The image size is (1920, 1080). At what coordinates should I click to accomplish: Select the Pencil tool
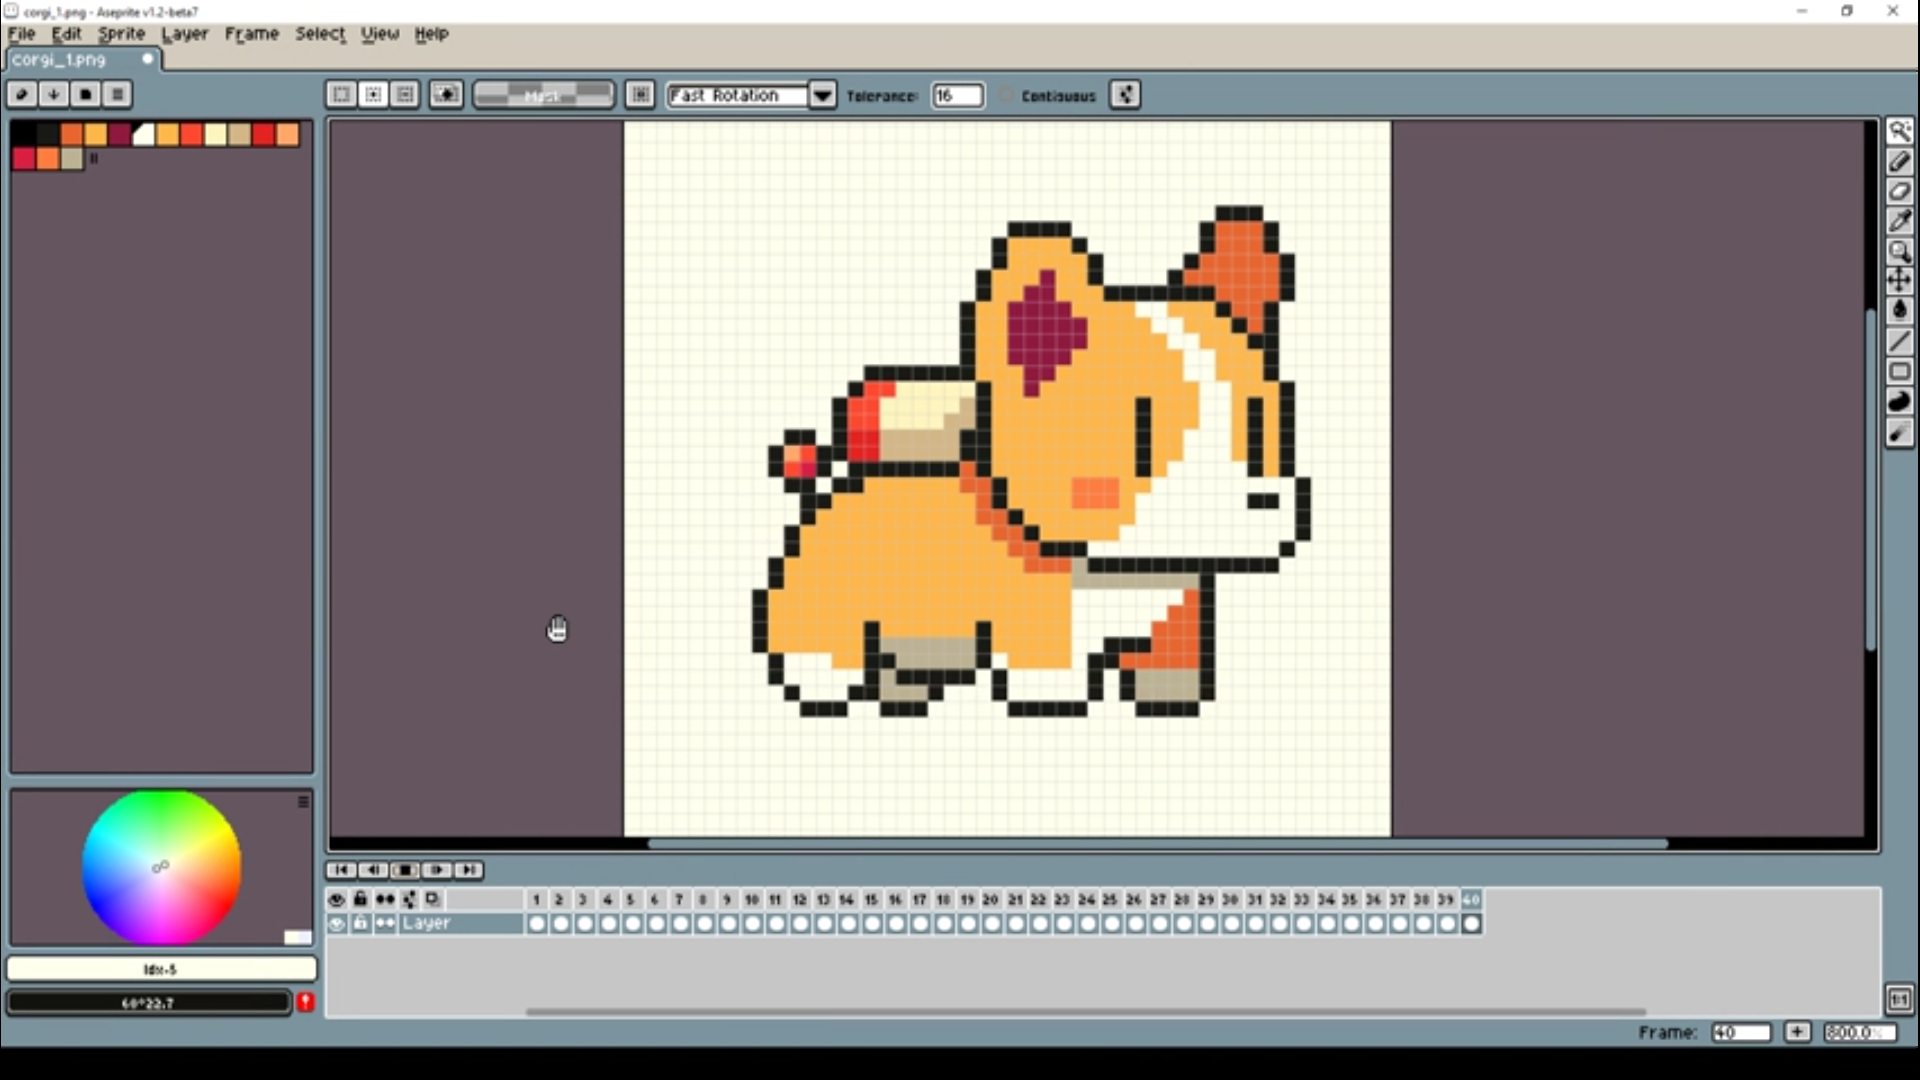(x=1899, y=161)
